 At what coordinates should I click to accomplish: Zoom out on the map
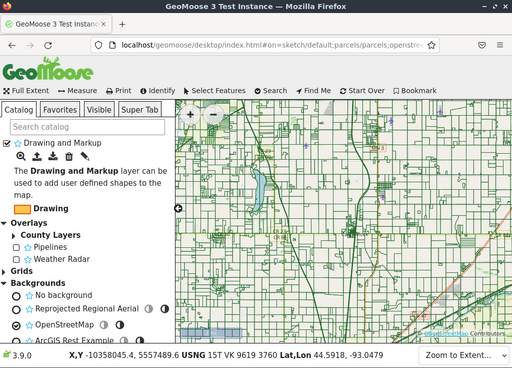[213, 115]
